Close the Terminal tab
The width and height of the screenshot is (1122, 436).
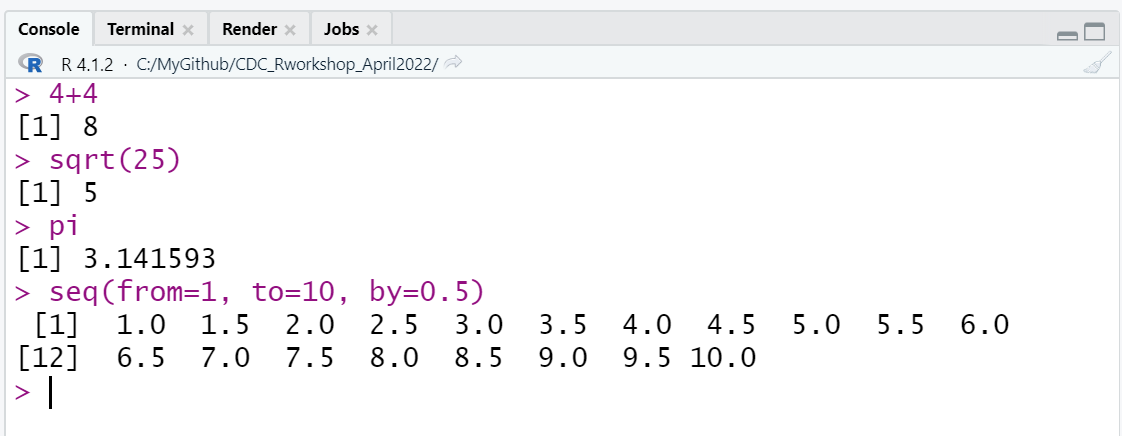tap(188, 30)
